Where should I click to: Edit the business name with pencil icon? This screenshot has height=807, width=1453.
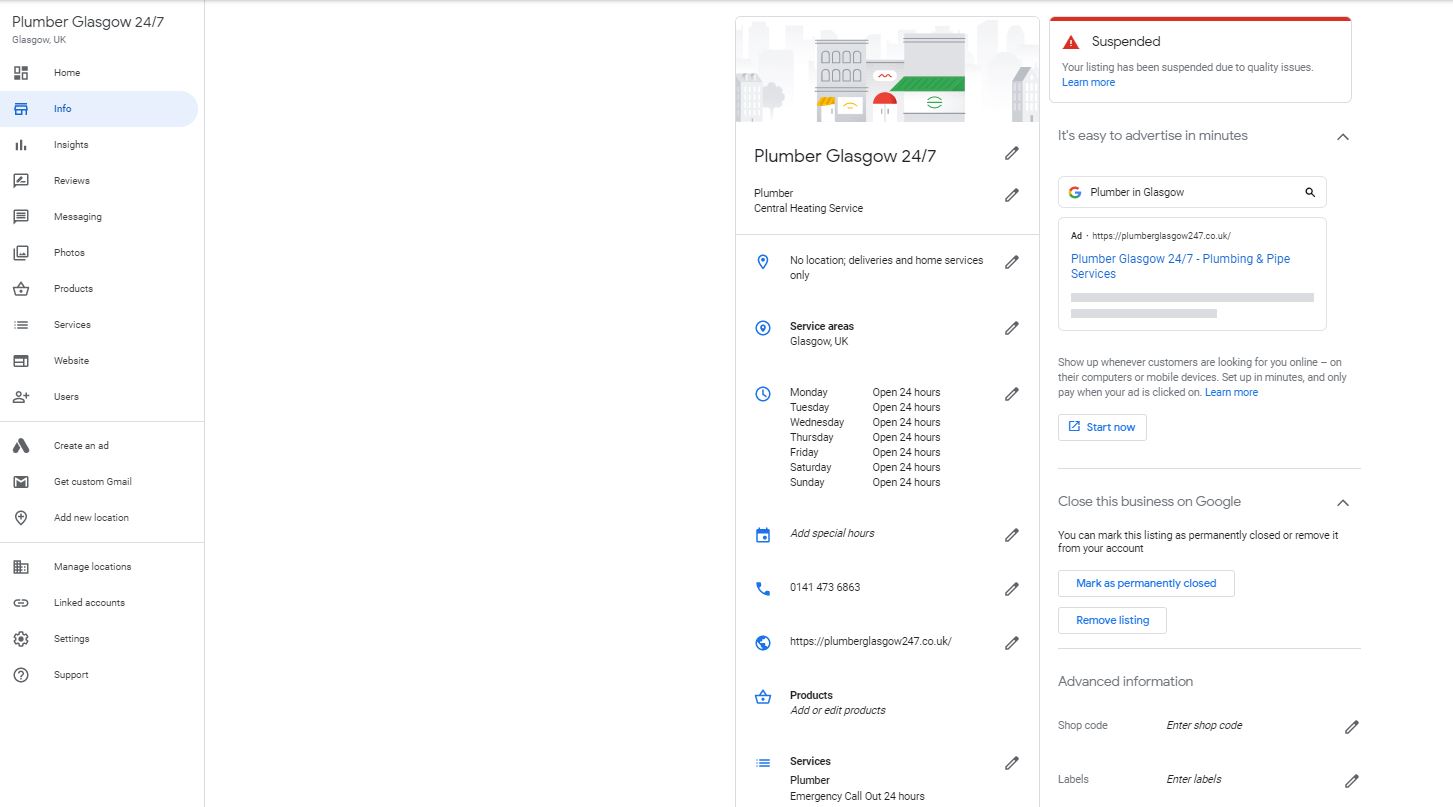1012,153
